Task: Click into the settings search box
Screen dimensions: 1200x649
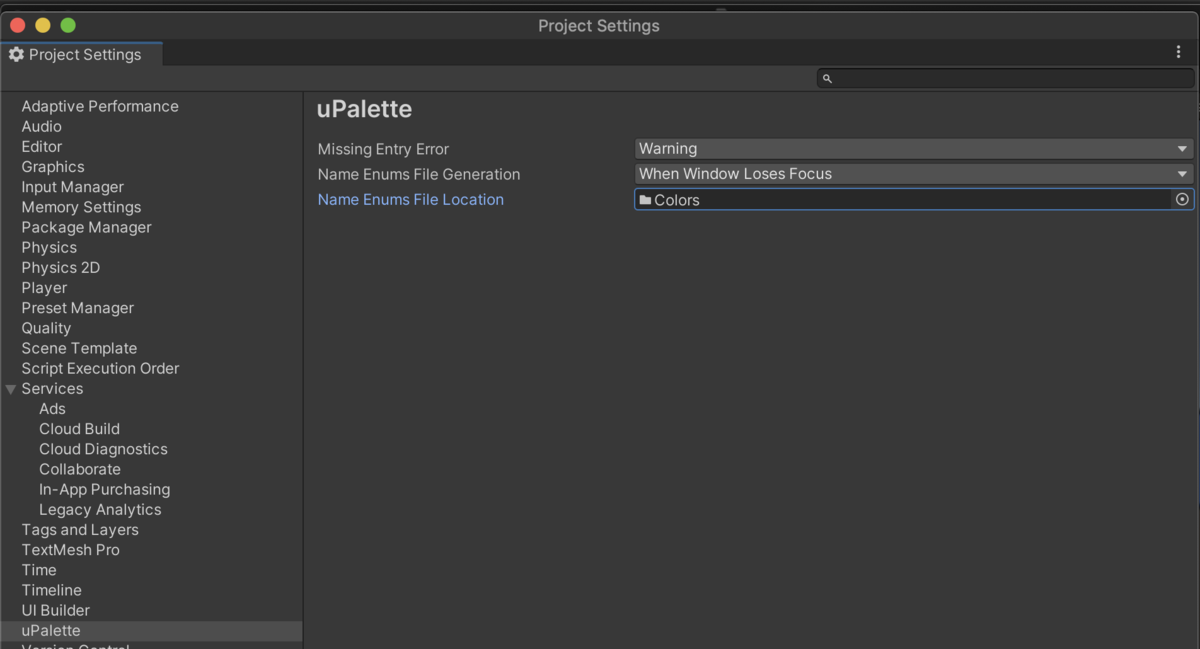Action: coord(1010,78)
